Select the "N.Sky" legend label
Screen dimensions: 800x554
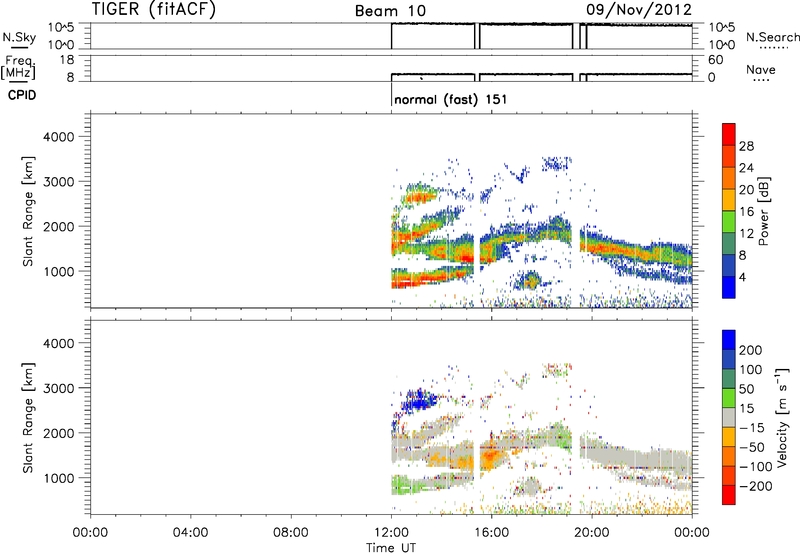[x=19, y=37]
